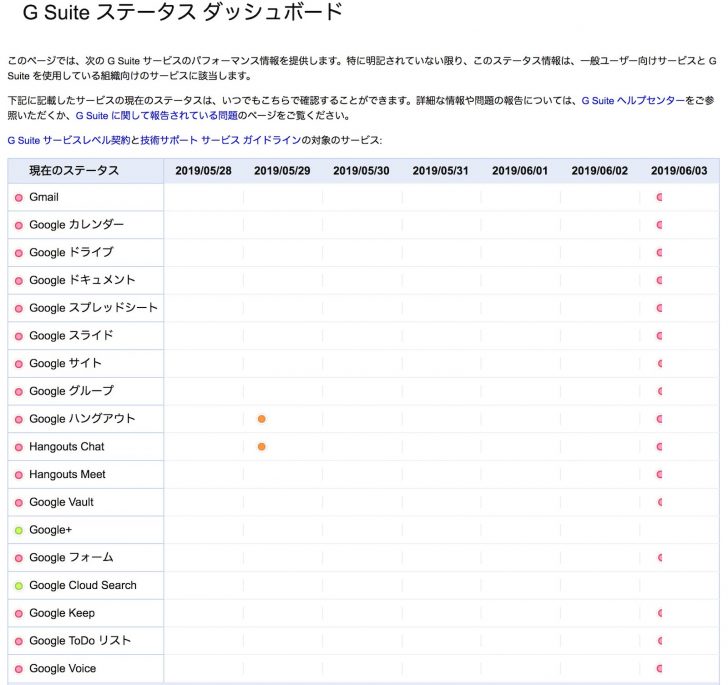This screenshot has width=728, height=685.
Task: Click the Google ドキュメント service name
Action: tap(82, 281)
